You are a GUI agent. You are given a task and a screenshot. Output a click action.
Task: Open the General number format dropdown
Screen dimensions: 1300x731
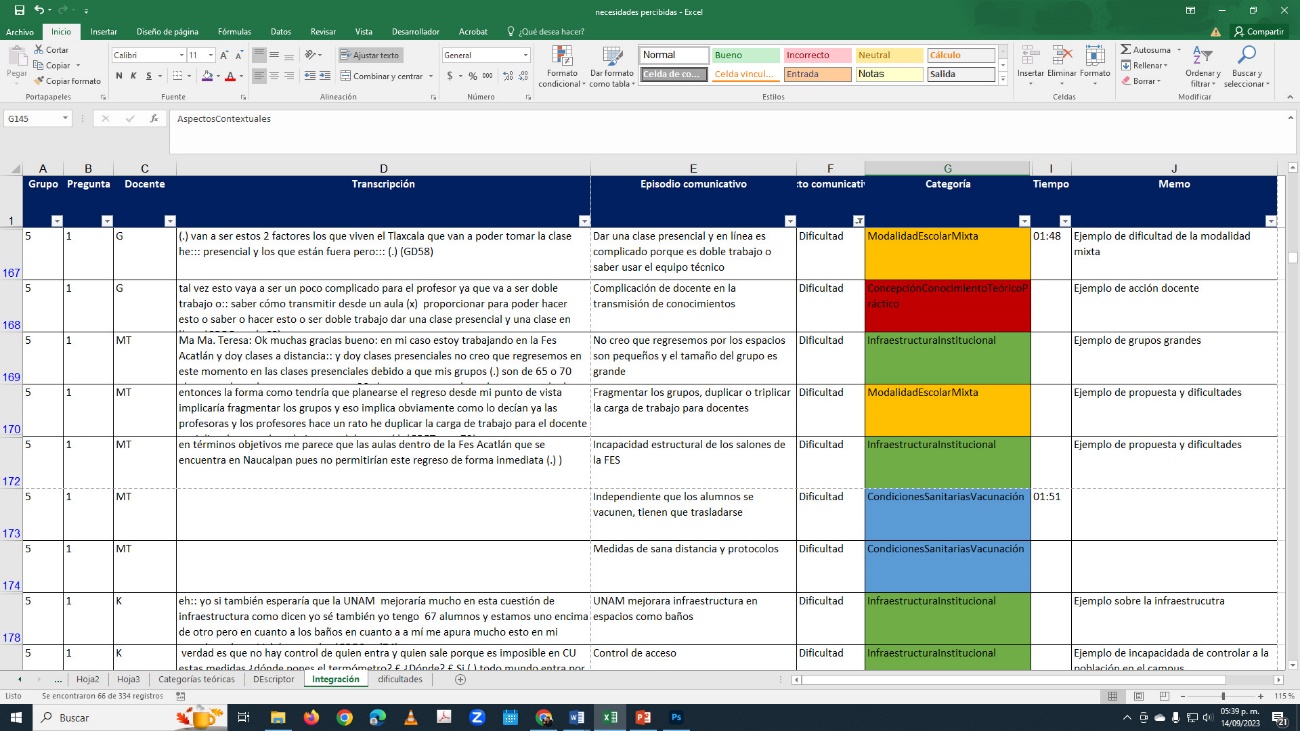coord(526,55)
